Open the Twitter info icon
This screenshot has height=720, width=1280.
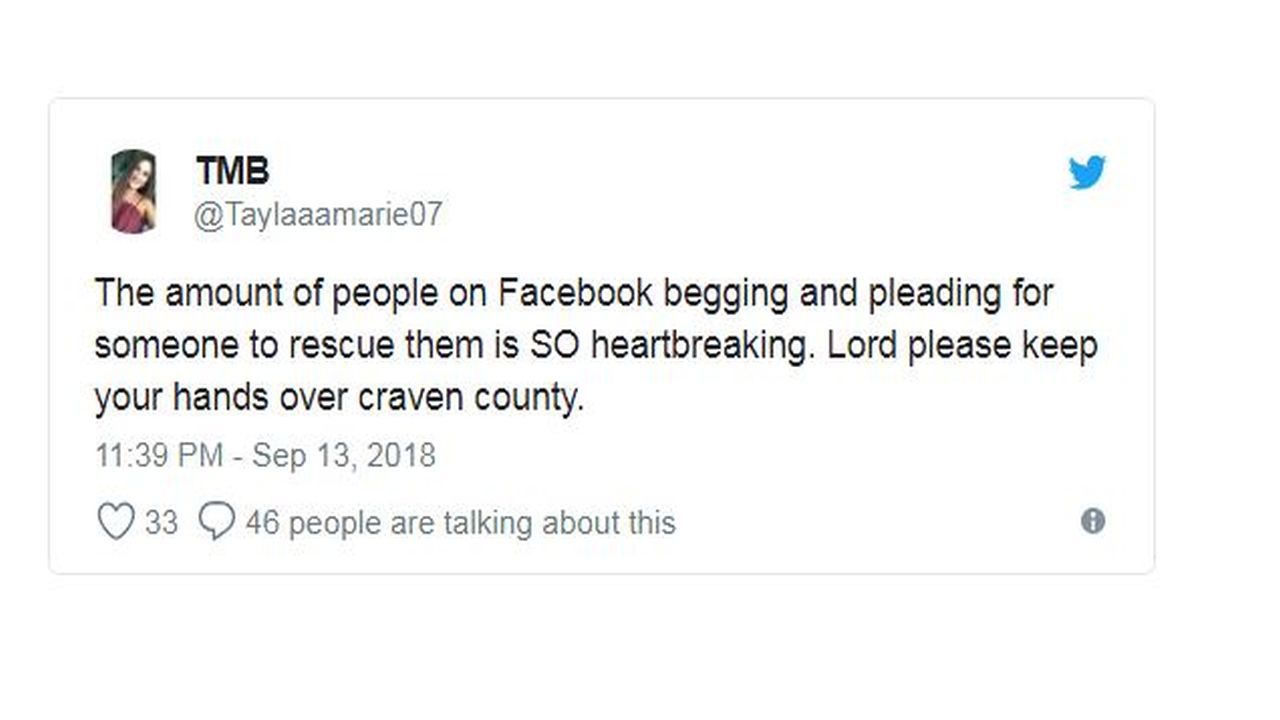click(x=1093, y=521)
